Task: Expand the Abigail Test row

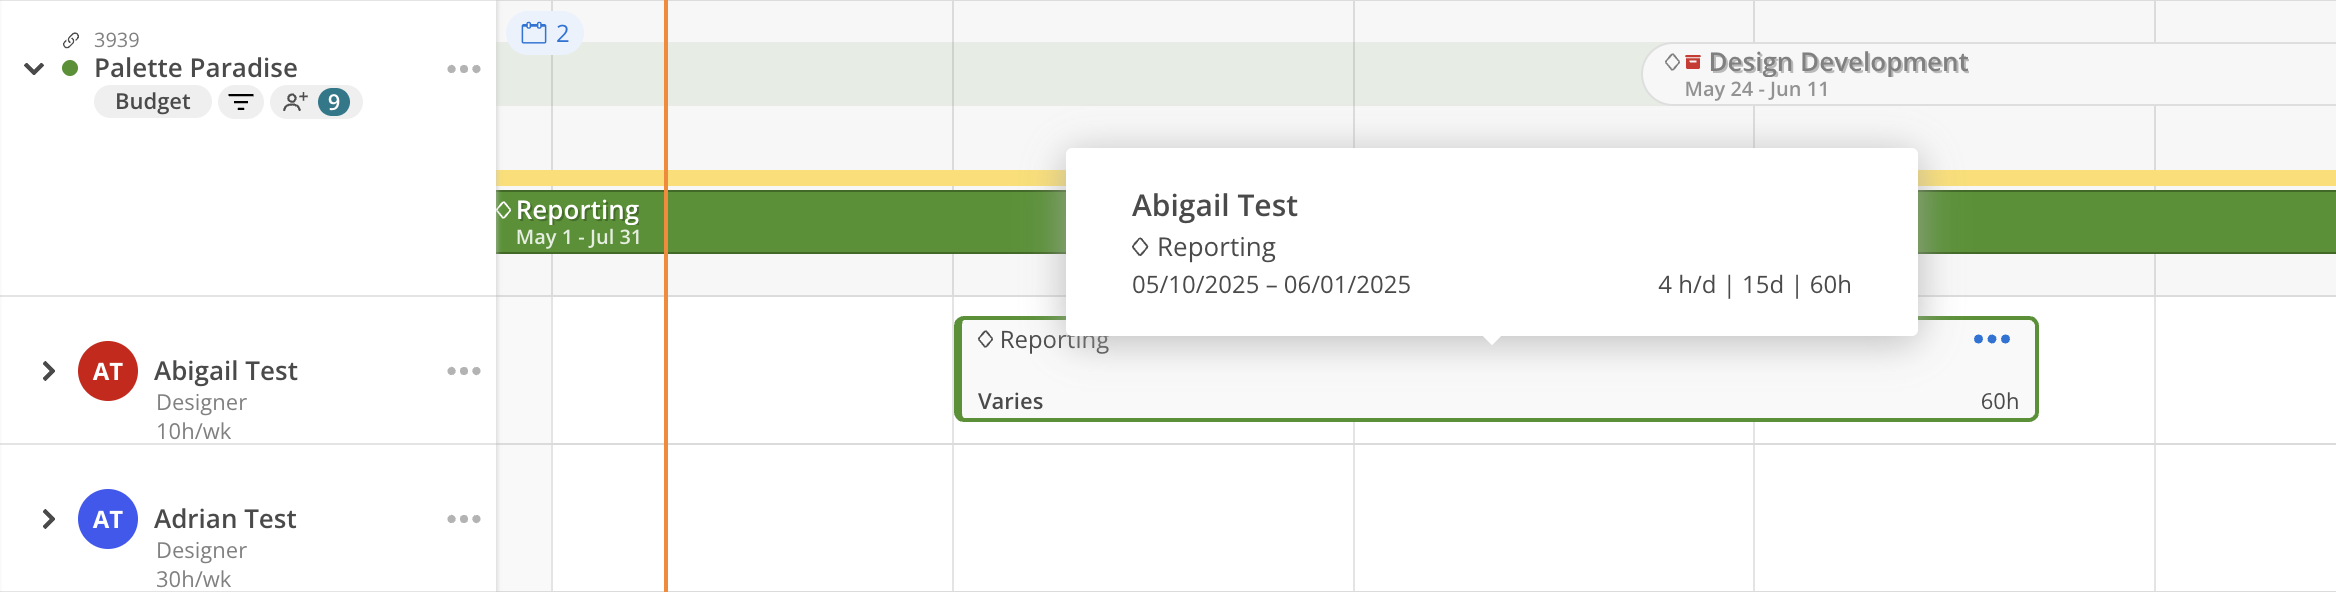Action: [x=48, y=371]
